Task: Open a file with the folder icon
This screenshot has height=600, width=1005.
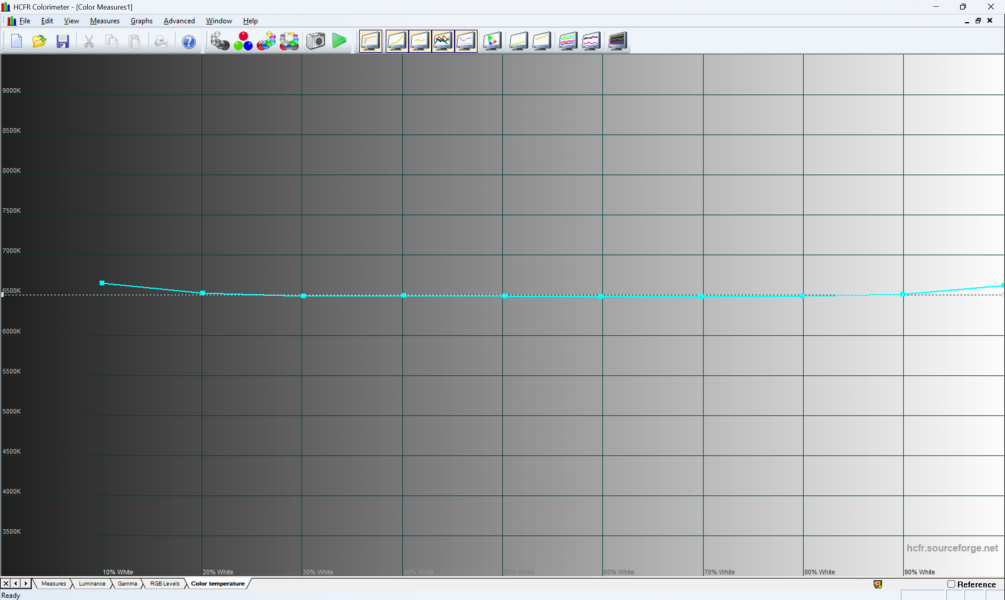Action: [x=39, y=41]
